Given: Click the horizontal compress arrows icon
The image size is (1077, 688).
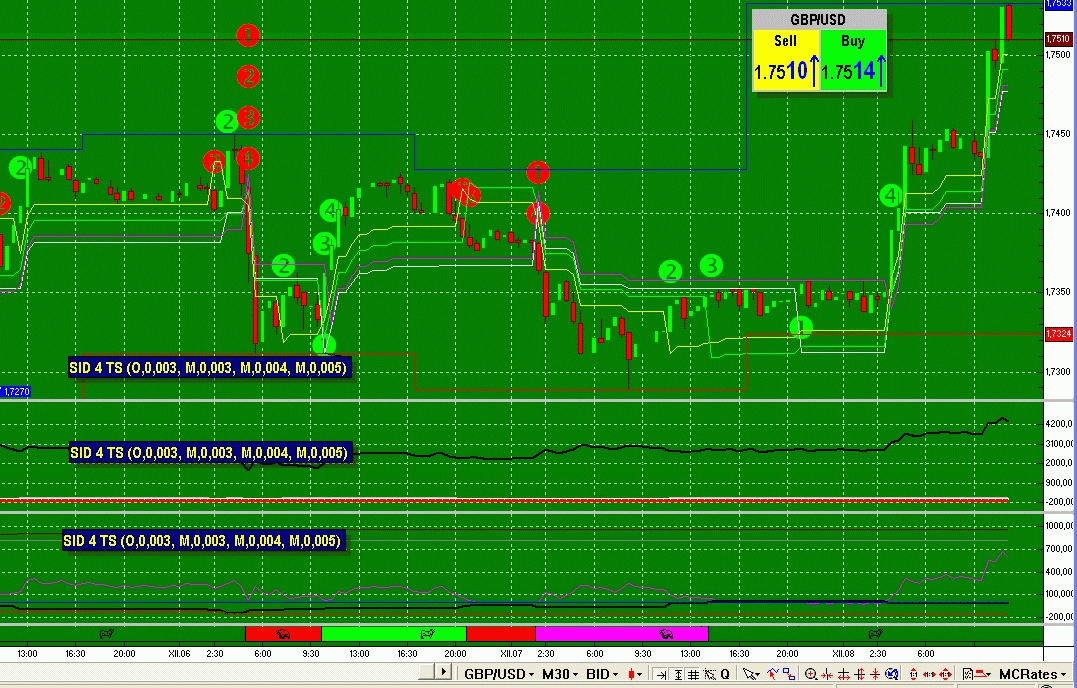Looking at the screenshot, I should (x=826, y=674).
